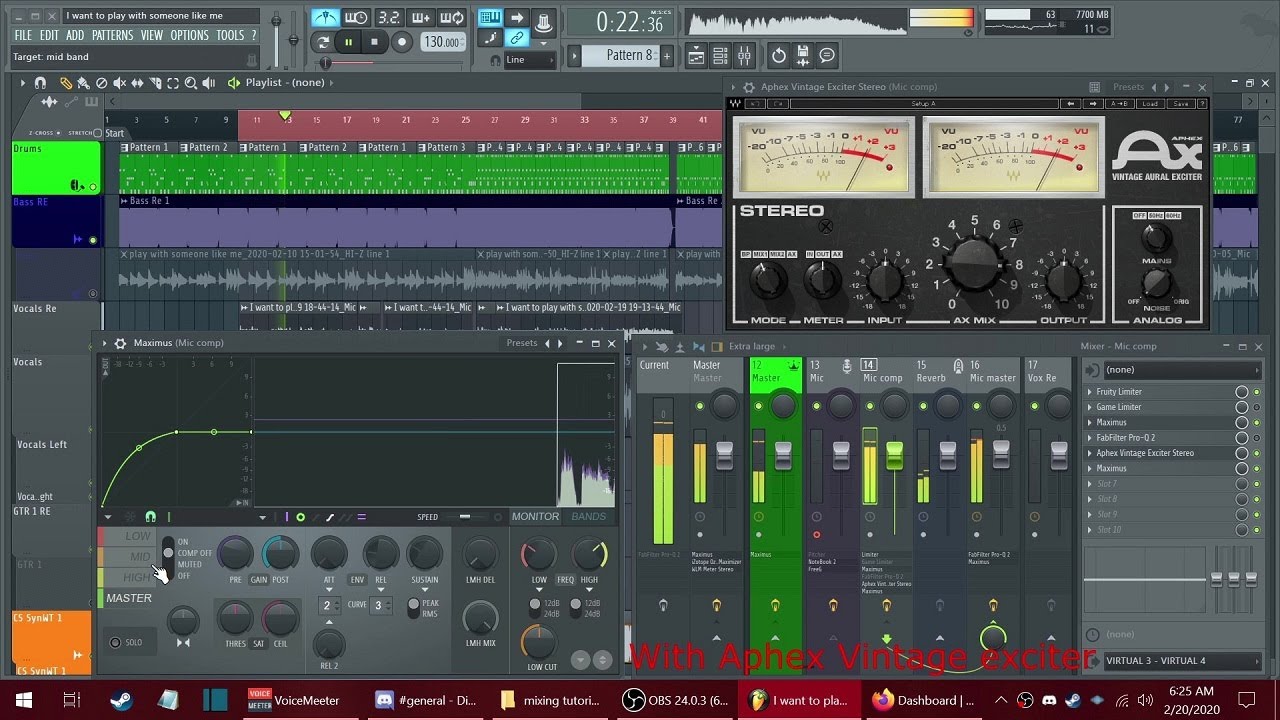Select the playlist pencil draw tool

click(66, 83)
